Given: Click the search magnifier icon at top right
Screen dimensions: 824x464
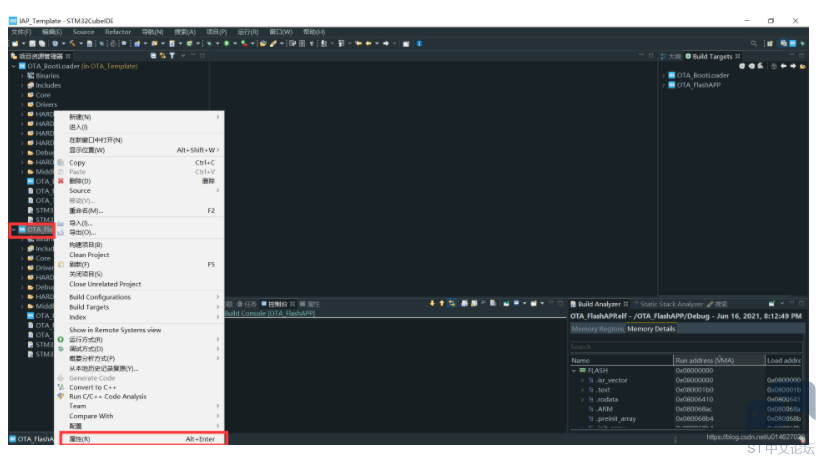Looking at the screenshot, I should (754, 44).
